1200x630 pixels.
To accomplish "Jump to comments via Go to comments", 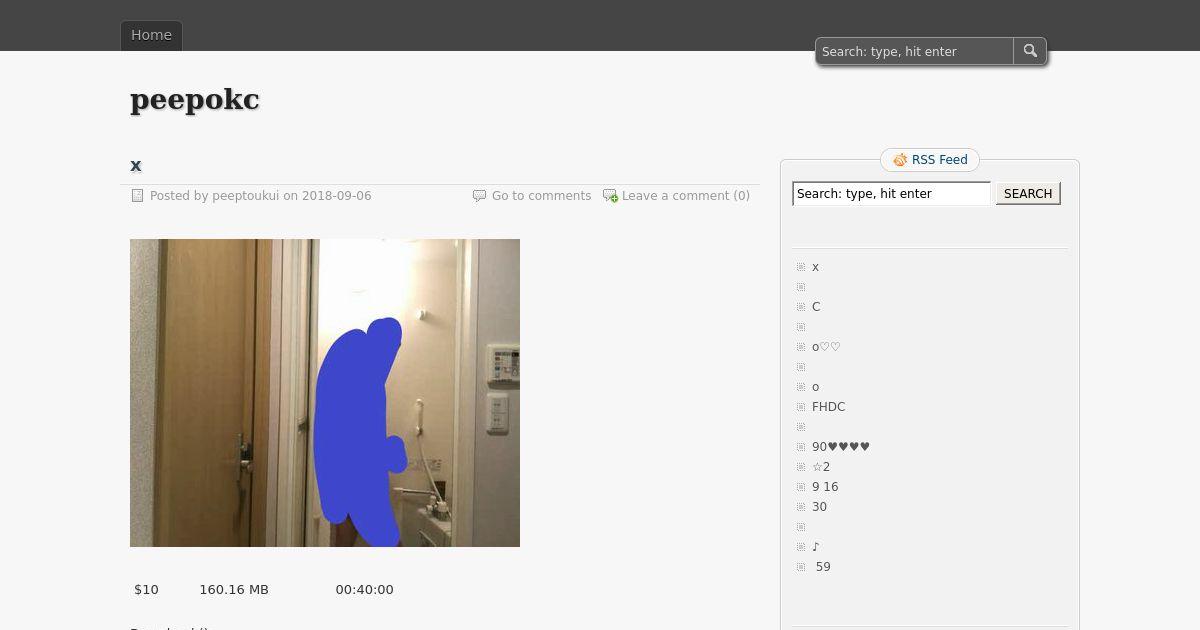I will click(x=541, y=196).
